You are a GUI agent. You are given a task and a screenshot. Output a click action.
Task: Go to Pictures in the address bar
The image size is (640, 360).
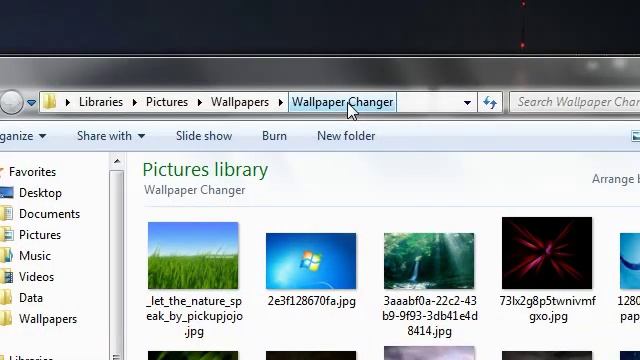[167, 102]
